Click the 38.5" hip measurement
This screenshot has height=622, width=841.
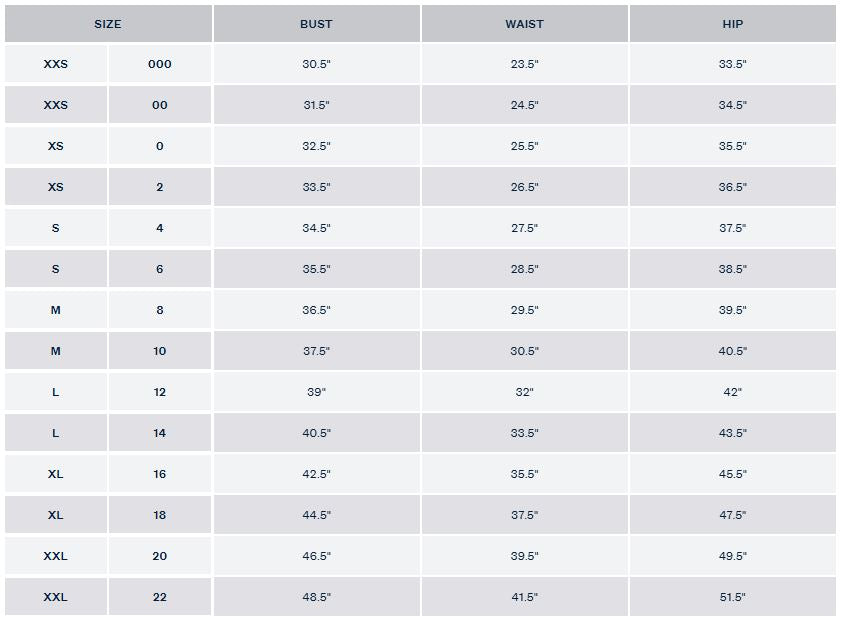[x=733, y=269]
